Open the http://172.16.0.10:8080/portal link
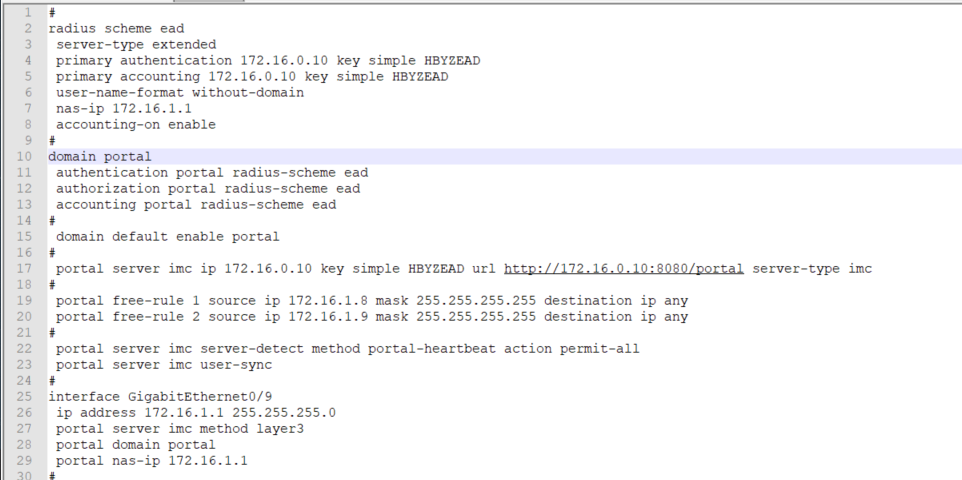The height and width of the screenshot is (480, 962). point(623,269)
